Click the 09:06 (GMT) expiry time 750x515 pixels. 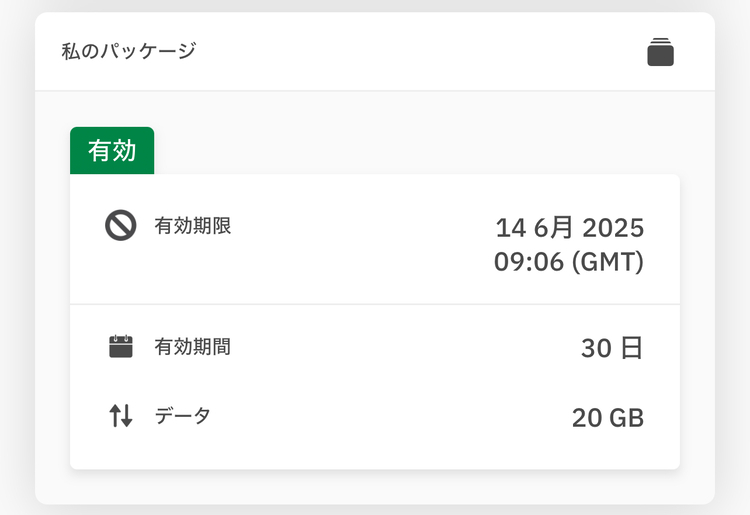(569, 262)
